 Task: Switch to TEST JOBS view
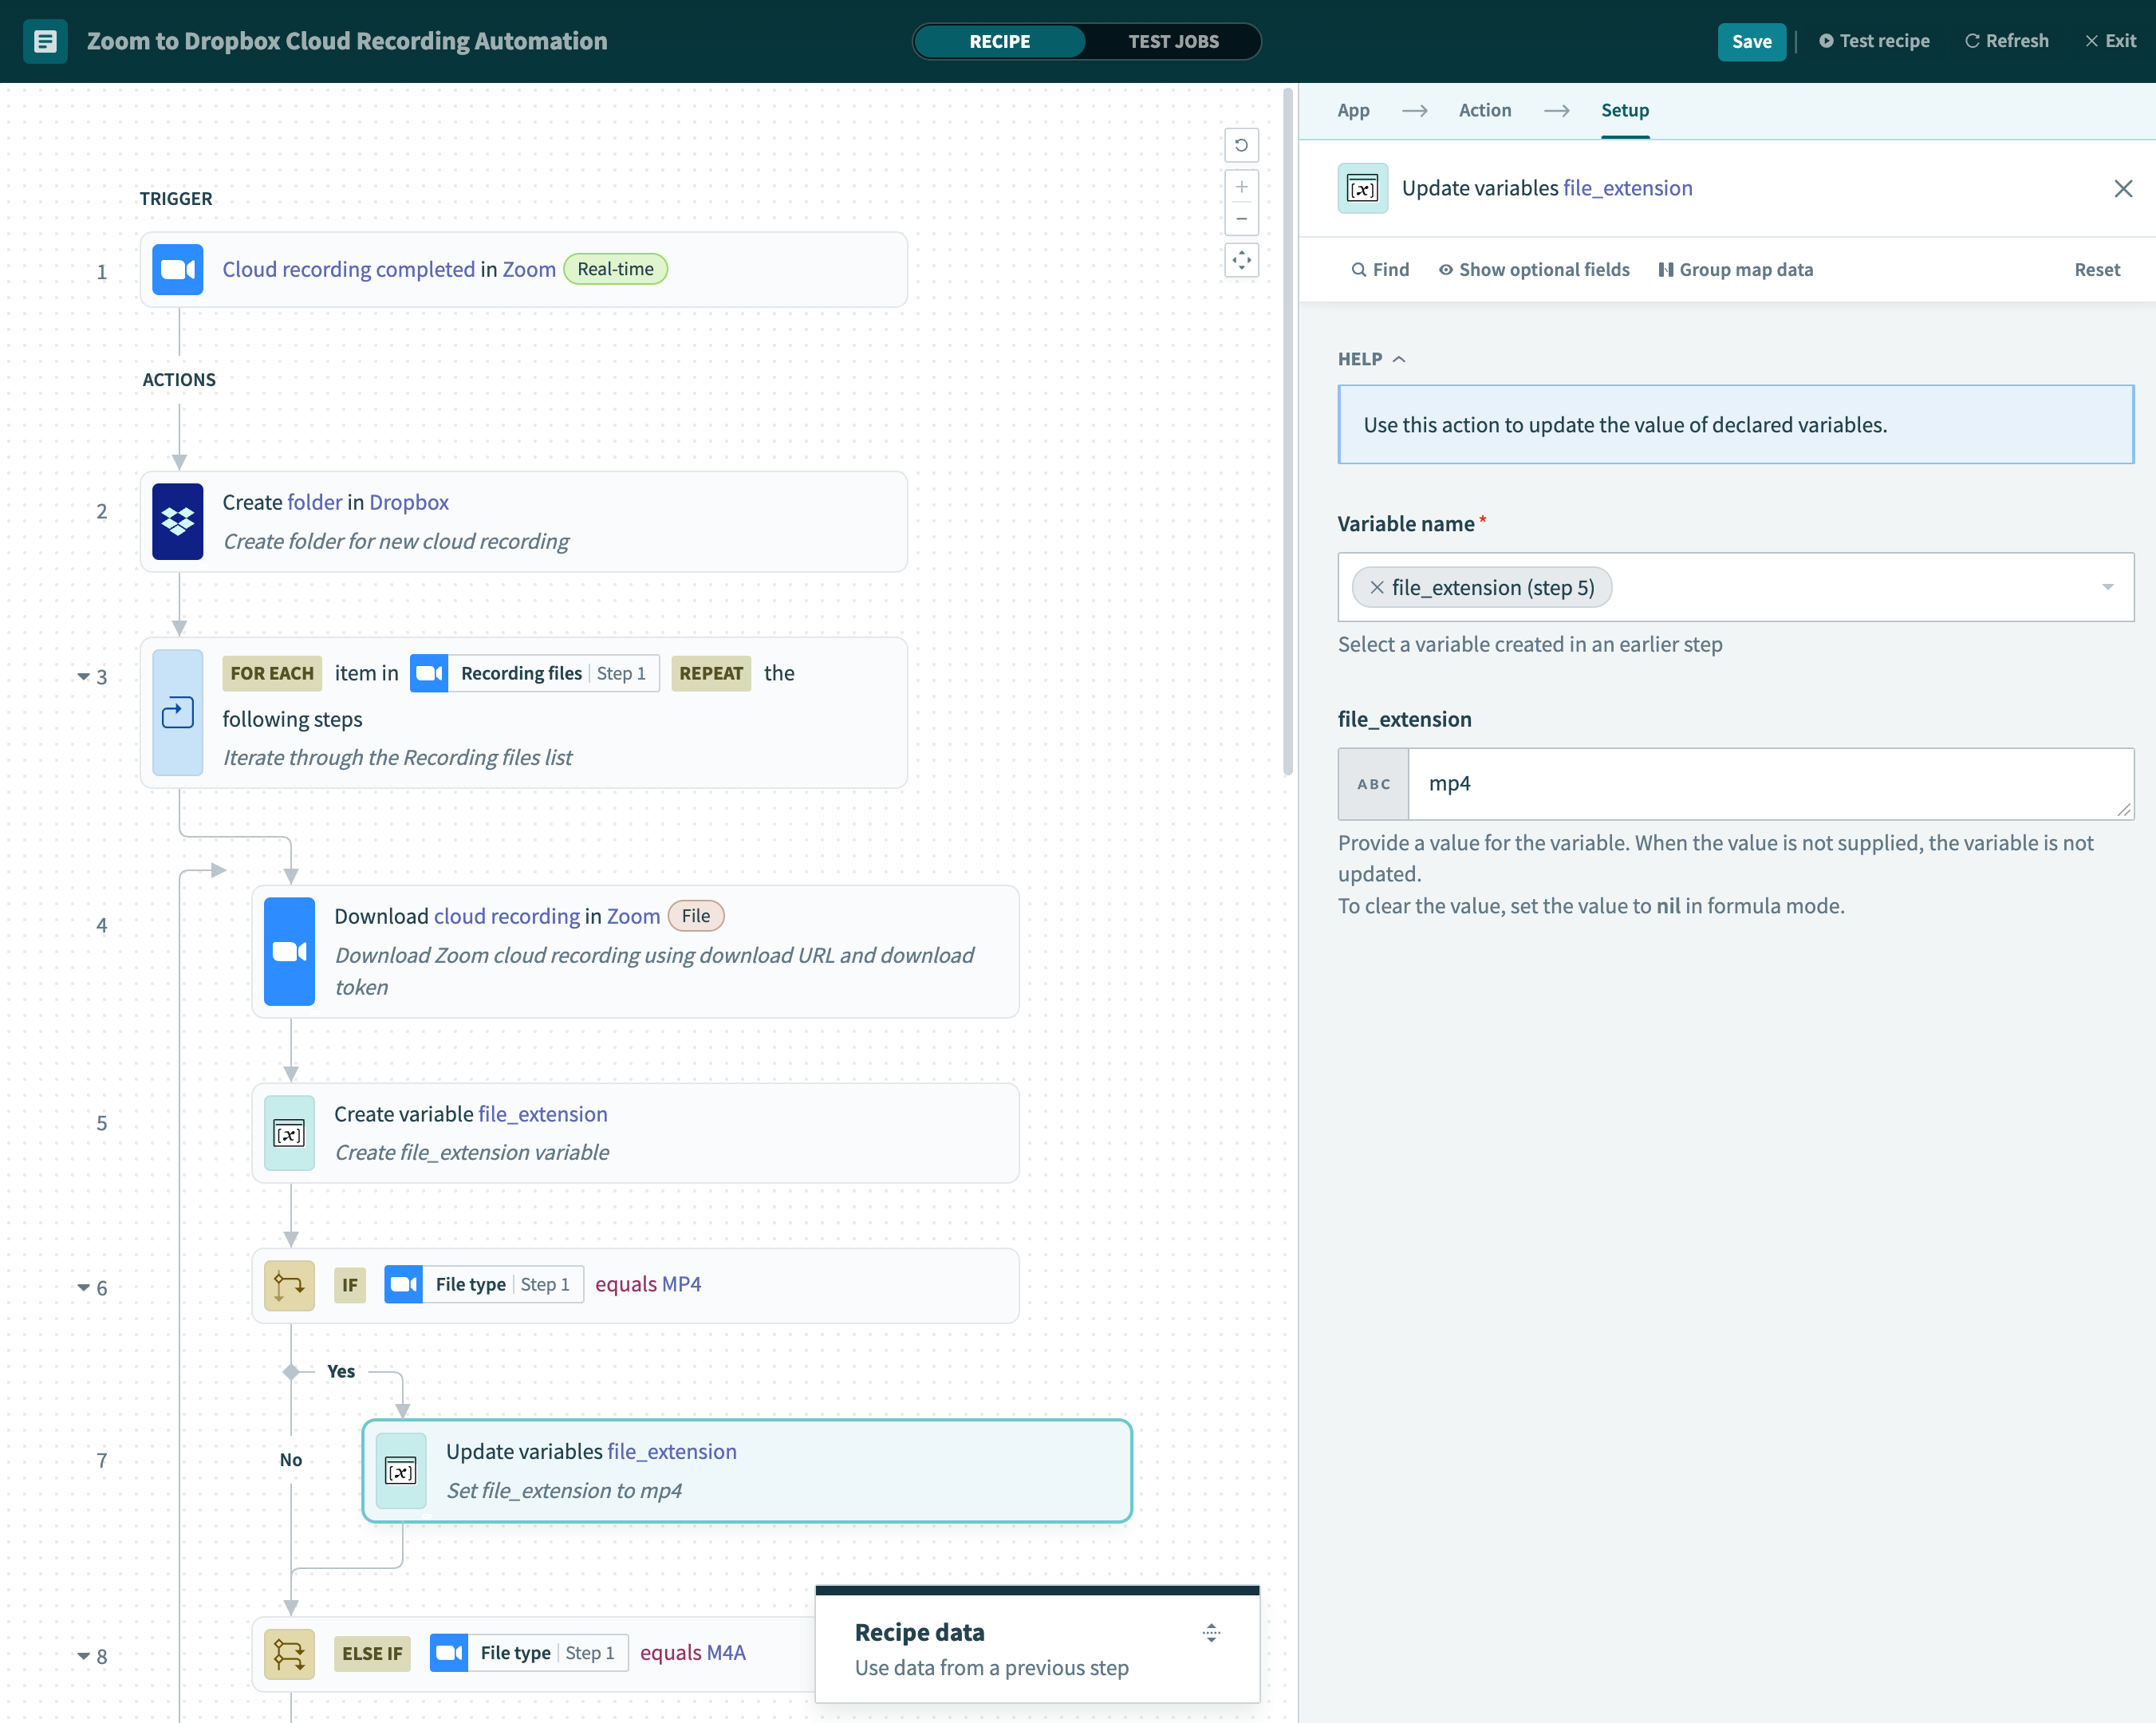pos(1173,41)
